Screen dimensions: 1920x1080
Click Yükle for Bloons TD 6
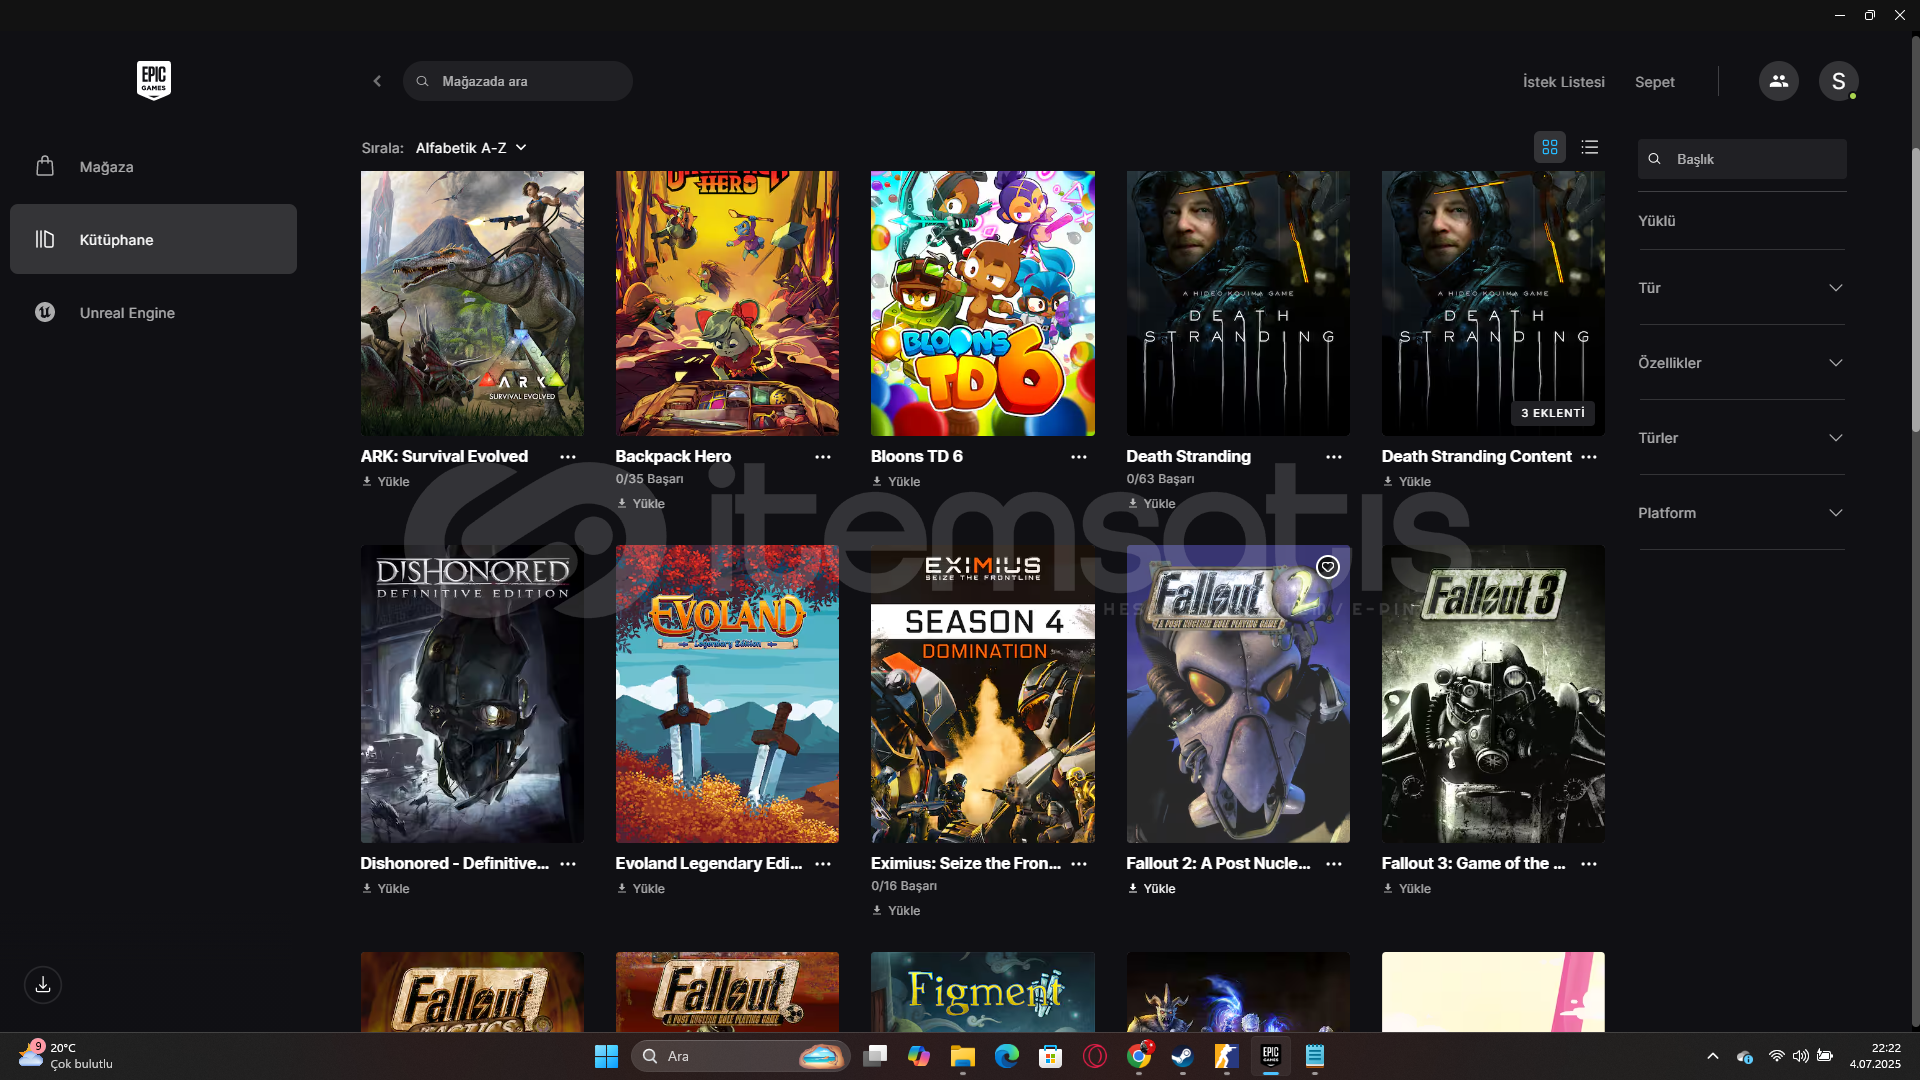896,482
